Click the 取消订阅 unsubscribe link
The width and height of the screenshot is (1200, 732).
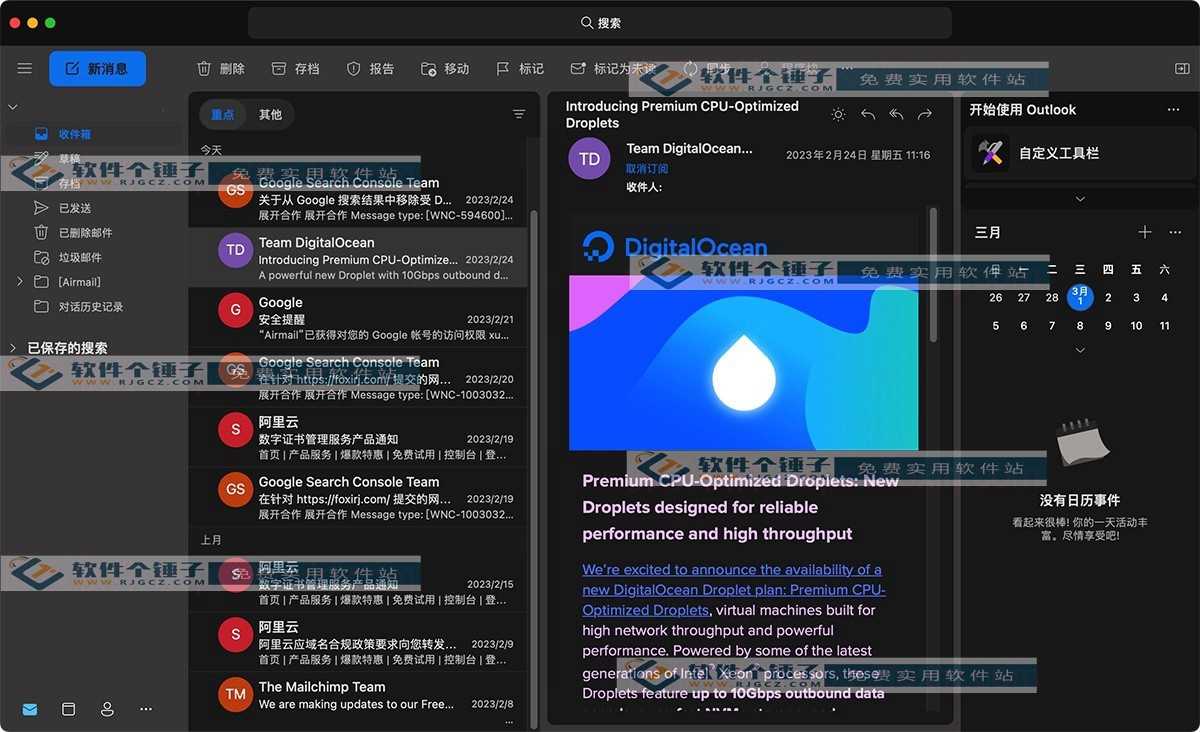[647, 169]
